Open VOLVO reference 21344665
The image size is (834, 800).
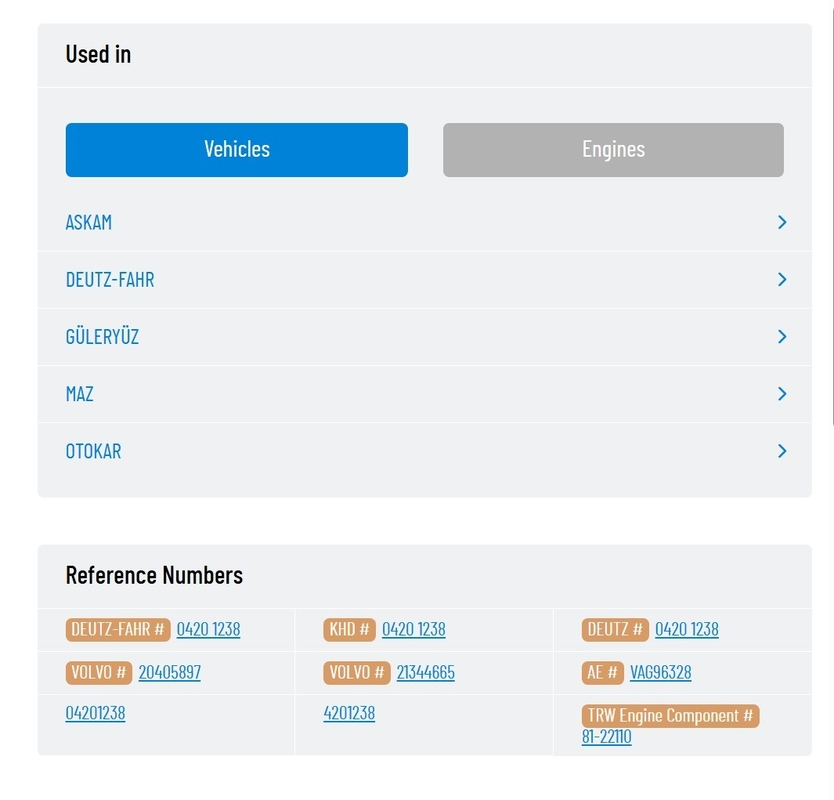(x=426, y=672)
